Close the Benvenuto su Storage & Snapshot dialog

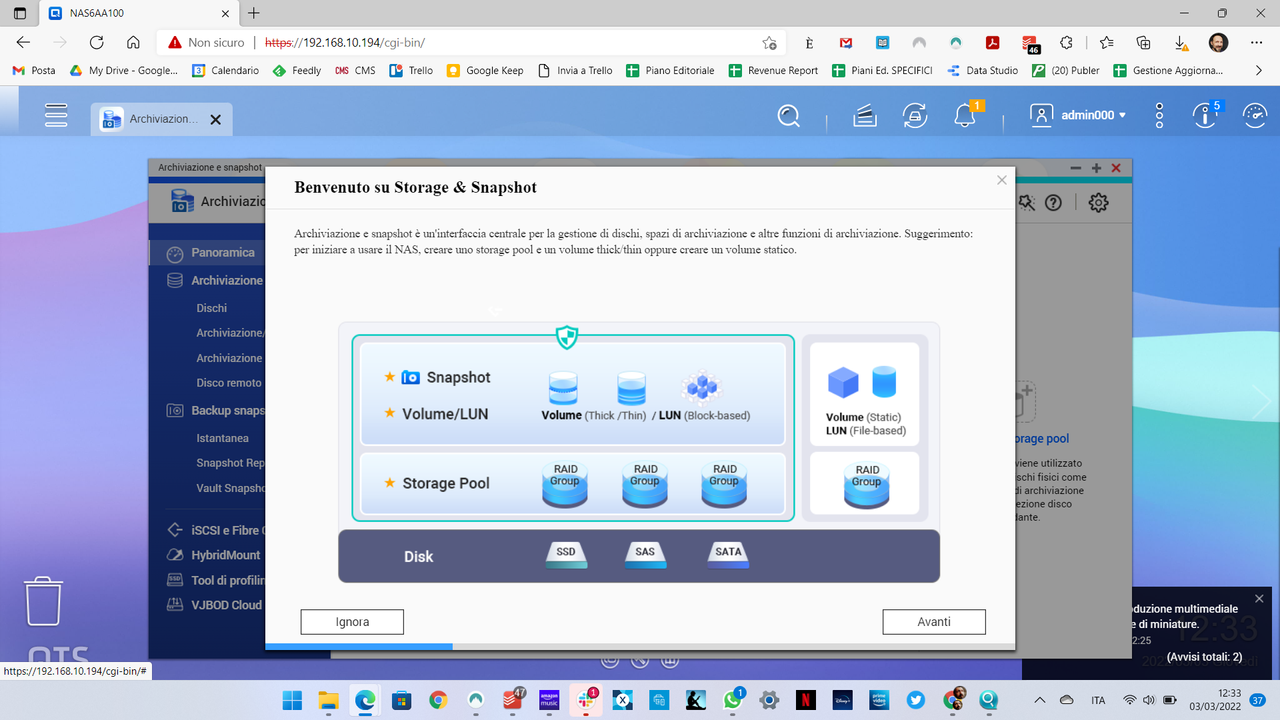coord(1001,180)
